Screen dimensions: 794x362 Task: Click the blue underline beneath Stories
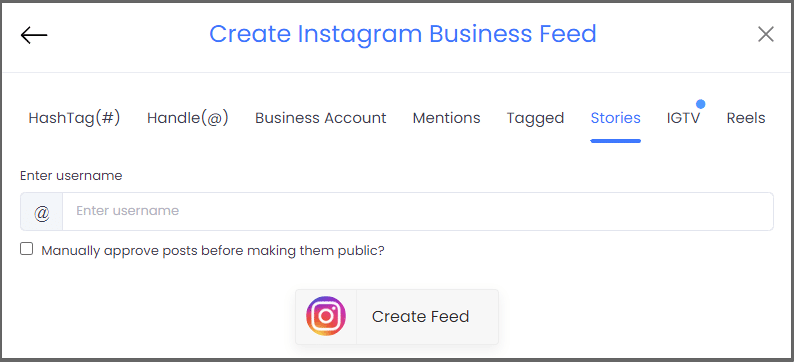click(x=615, y=141)
